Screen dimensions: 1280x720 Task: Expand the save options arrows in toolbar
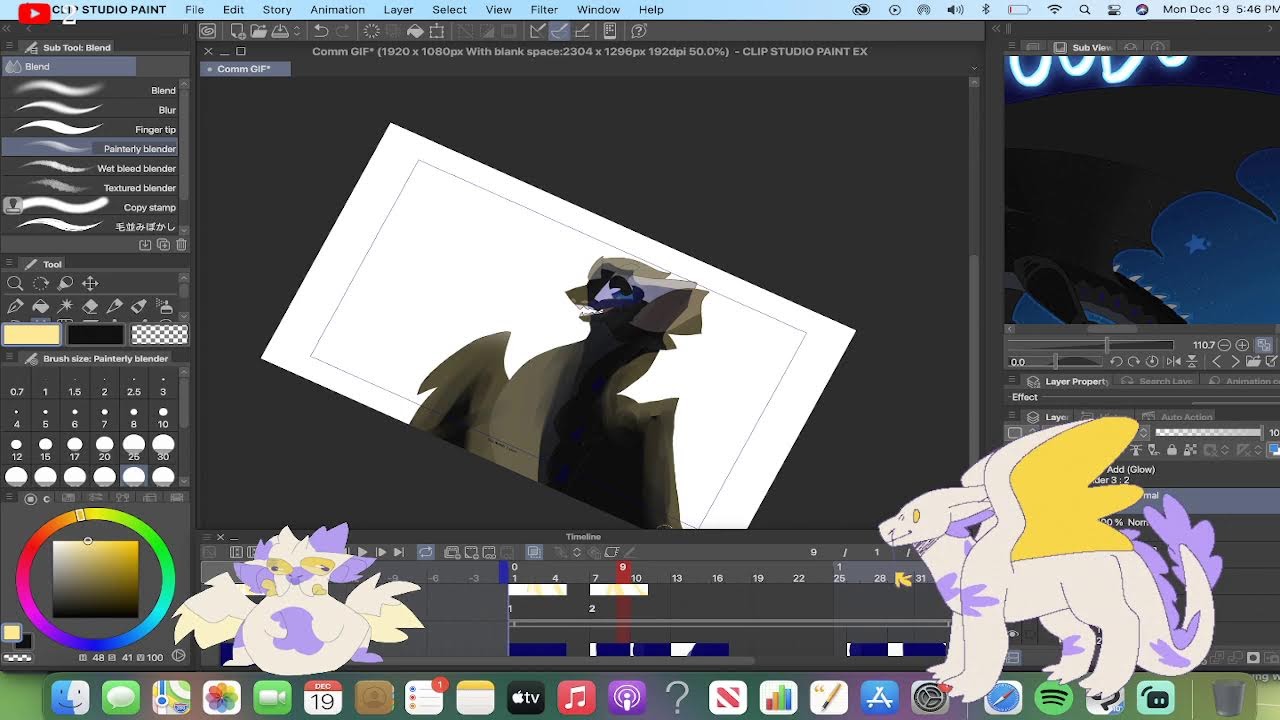click(297, 31)
